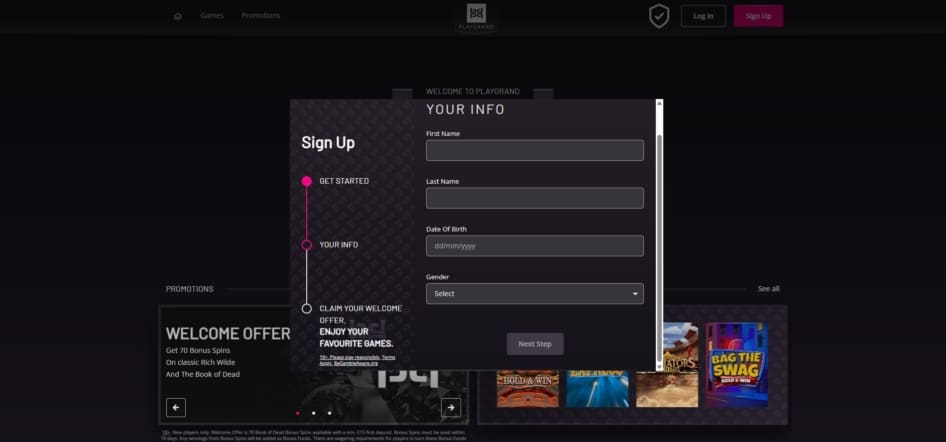This screenshot has height=442, width=946.
Task: Click the Your Info step circle
Action: [306, 245]
